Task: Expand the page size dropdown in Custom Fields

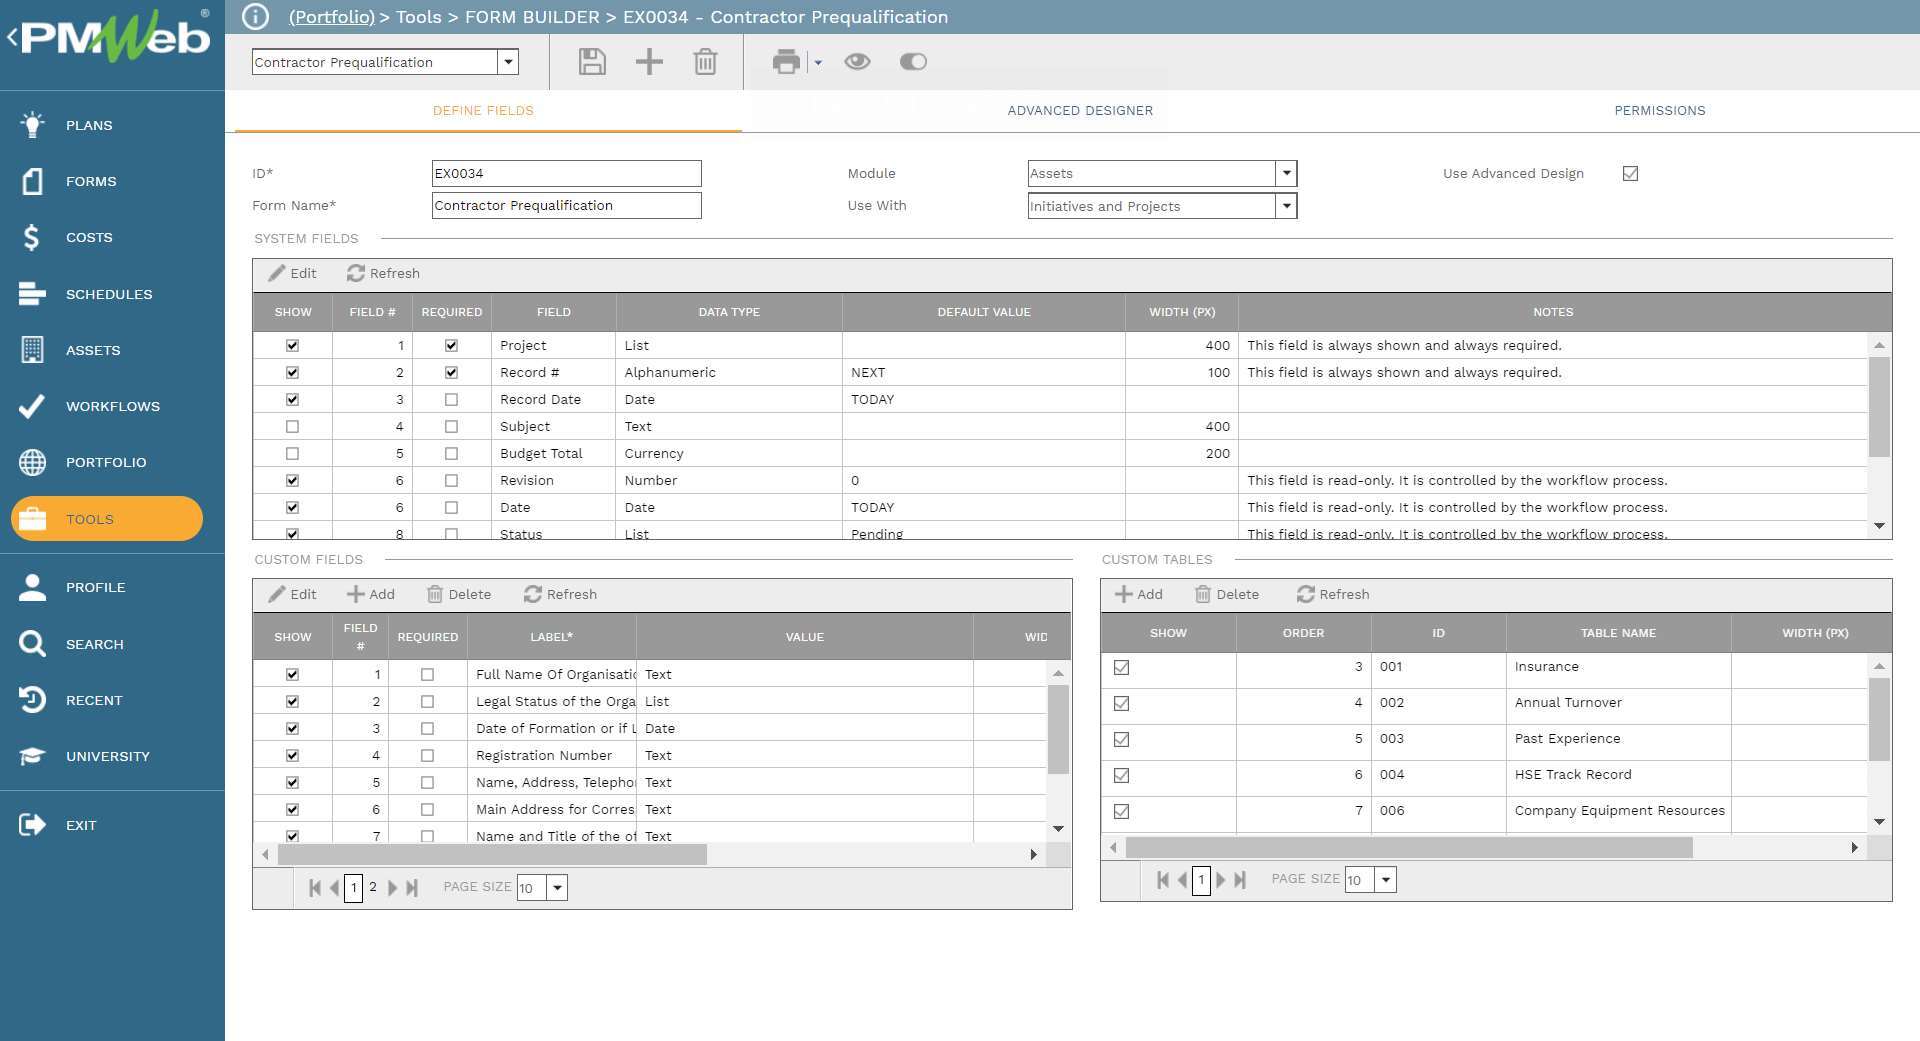Action: (558, 887)
